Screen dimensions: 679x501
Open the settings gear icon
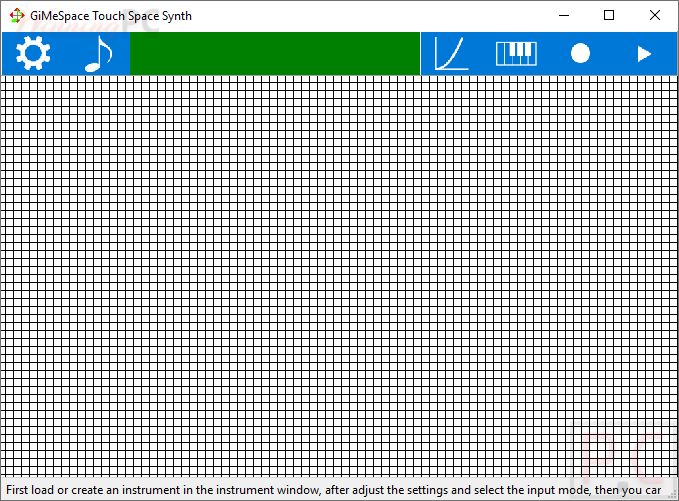(33, 54)
